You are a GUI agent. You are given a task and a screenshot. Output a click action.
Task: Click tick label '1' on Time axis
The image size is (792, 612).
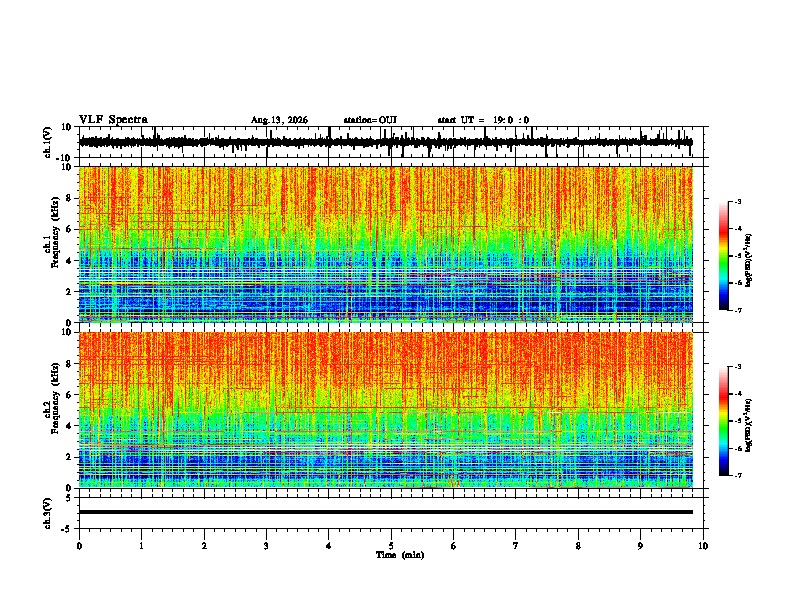coord(141,546)
